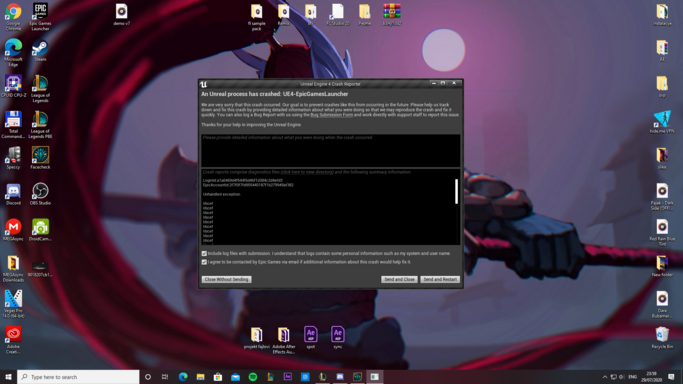The width and height of the screenshot is (683, 384).
Task: Select Discord desktop icon
Action: click(13, 194)
